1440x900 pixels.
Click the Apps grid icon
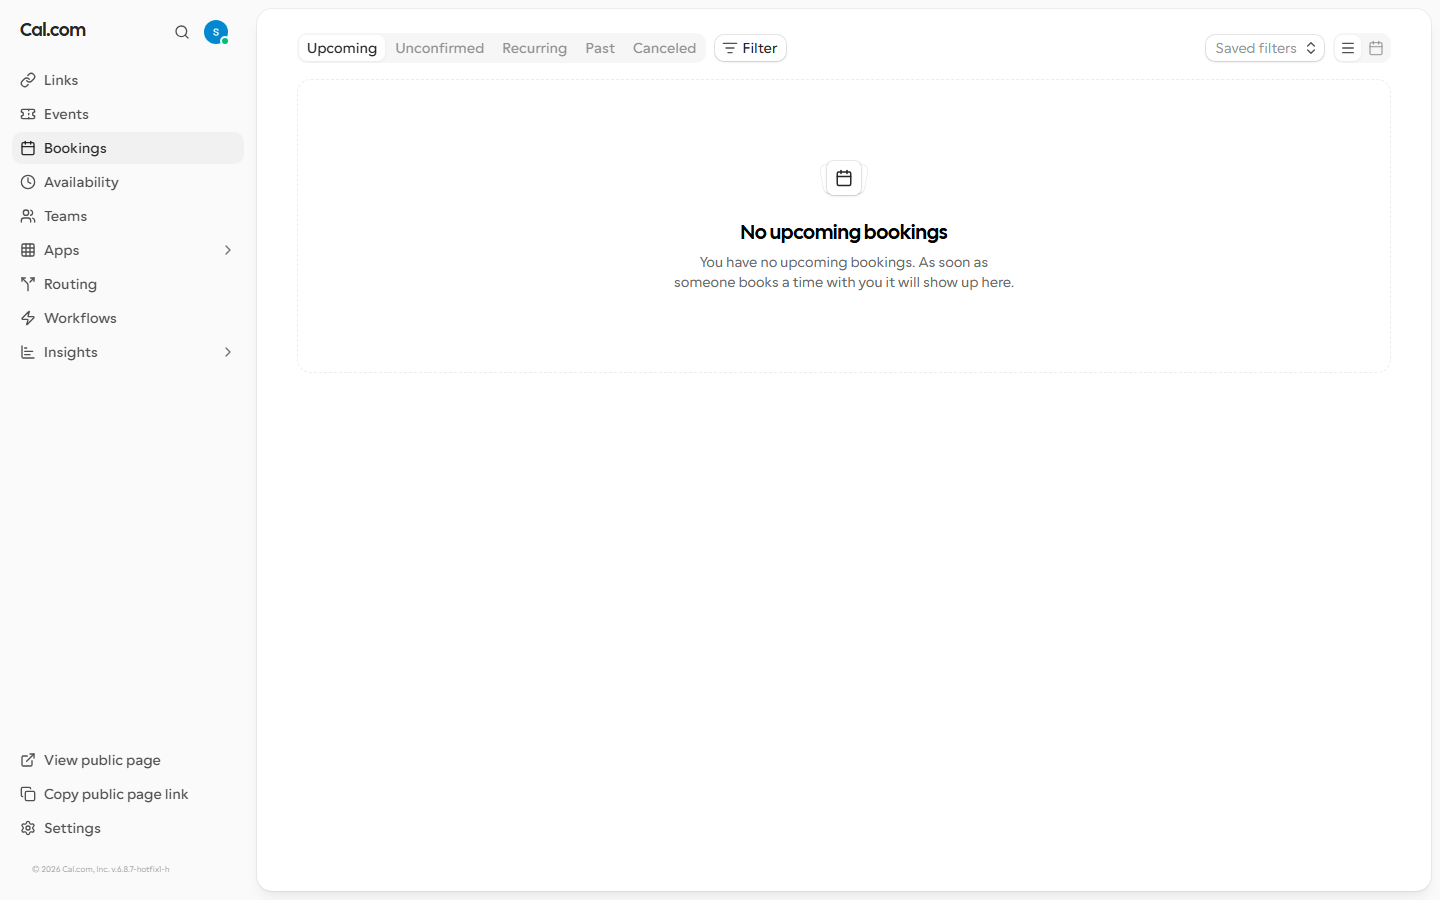tap(28, 250)
